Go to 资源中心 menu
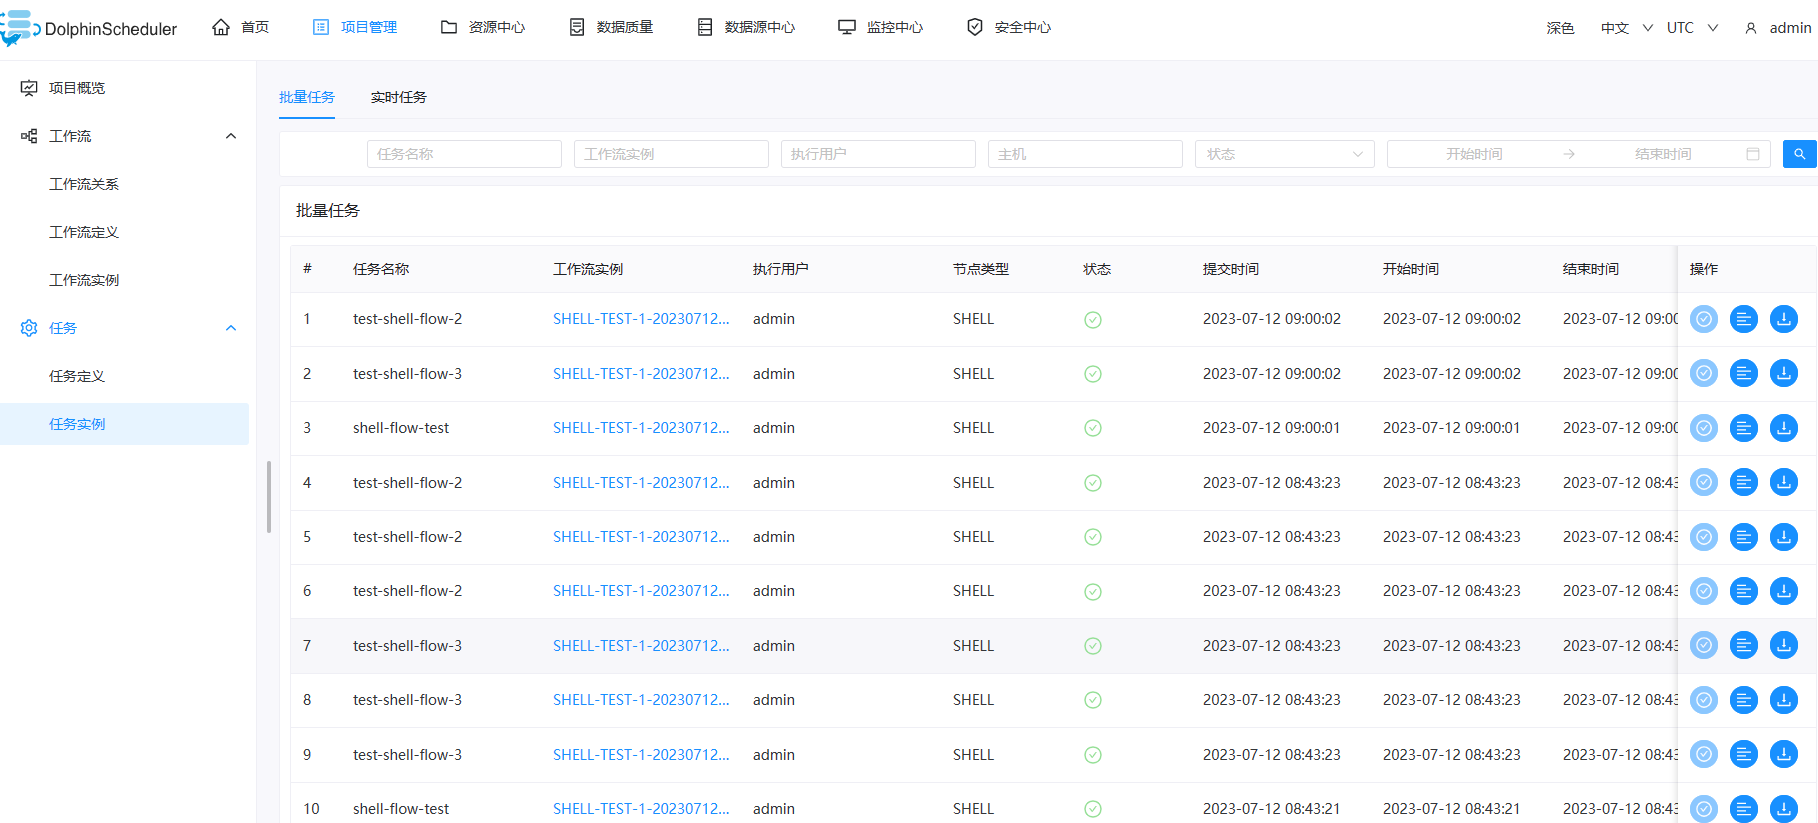 click(x=483, y=27)
